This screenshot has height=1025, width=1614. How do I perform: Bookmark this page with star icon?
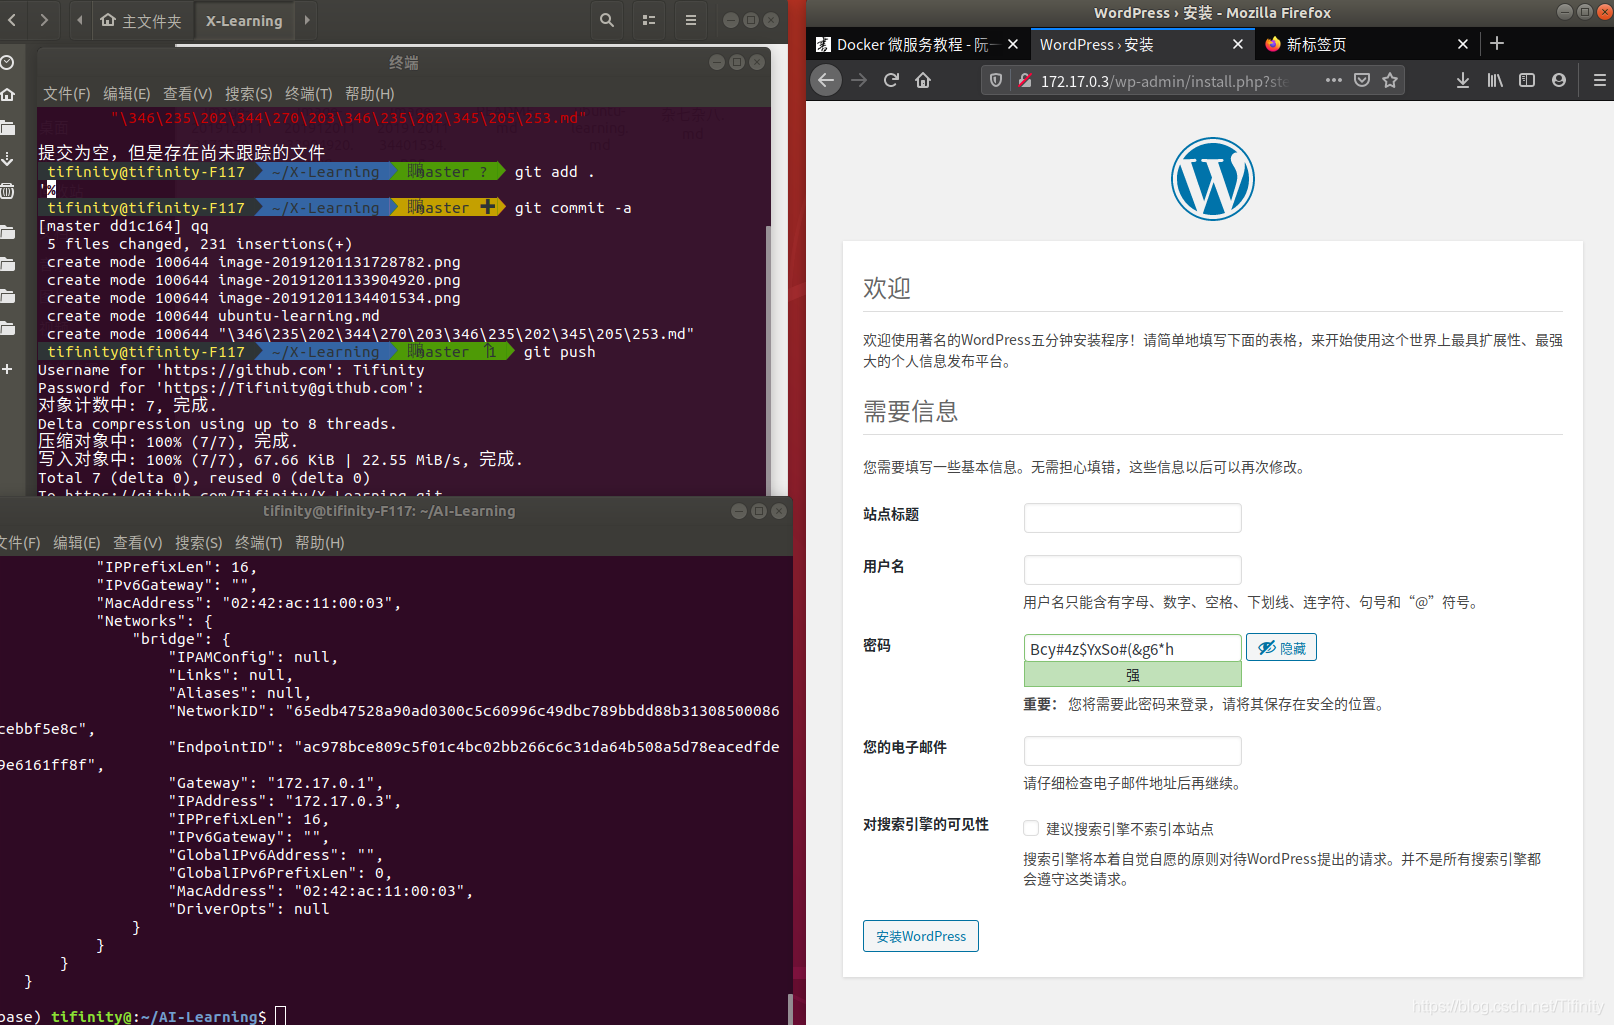1390,80
